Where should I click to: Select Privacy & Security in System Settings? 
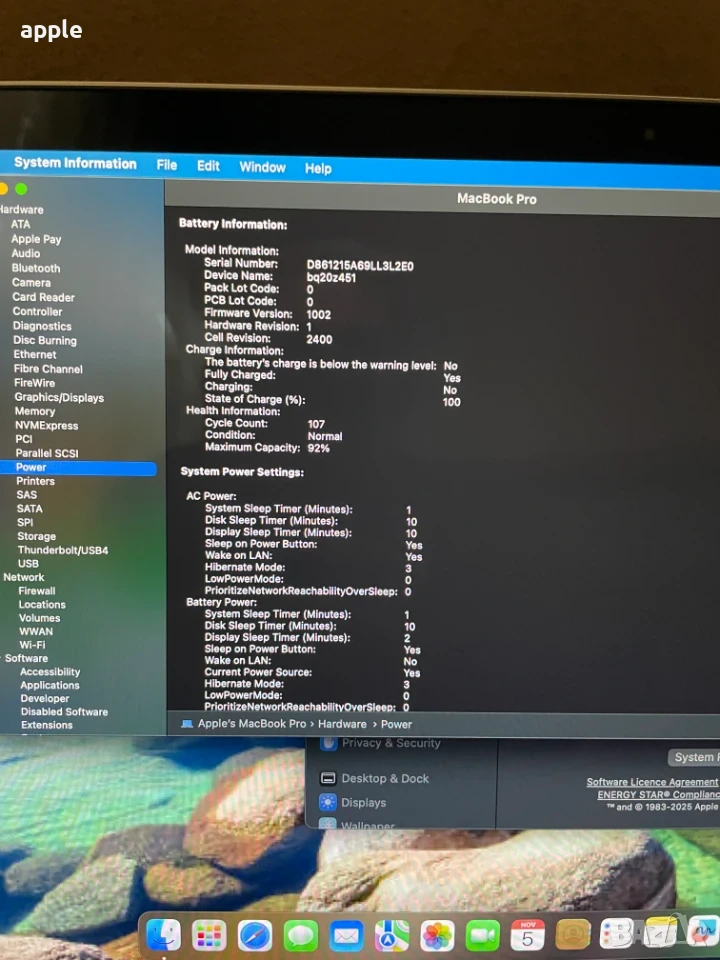(x=391, y=743)
